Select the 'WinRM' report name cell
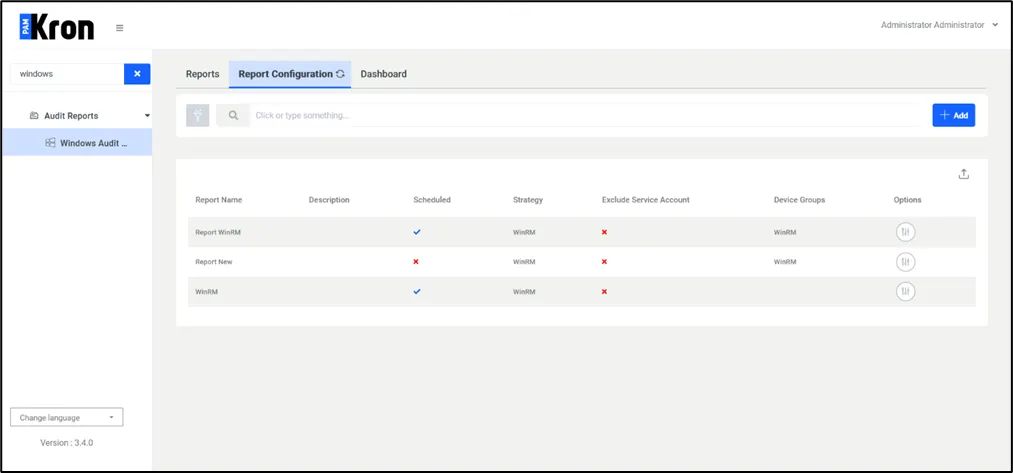Image resolution: width=1013 pixels, height=473 pixels. pyautogui.click(x=207, y=291)
